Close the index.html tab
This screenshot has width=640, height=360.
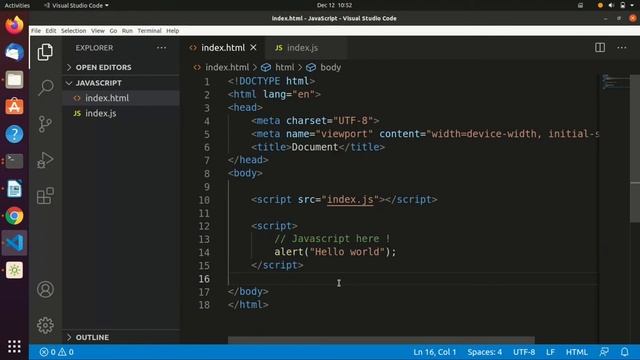click(253, 48)
